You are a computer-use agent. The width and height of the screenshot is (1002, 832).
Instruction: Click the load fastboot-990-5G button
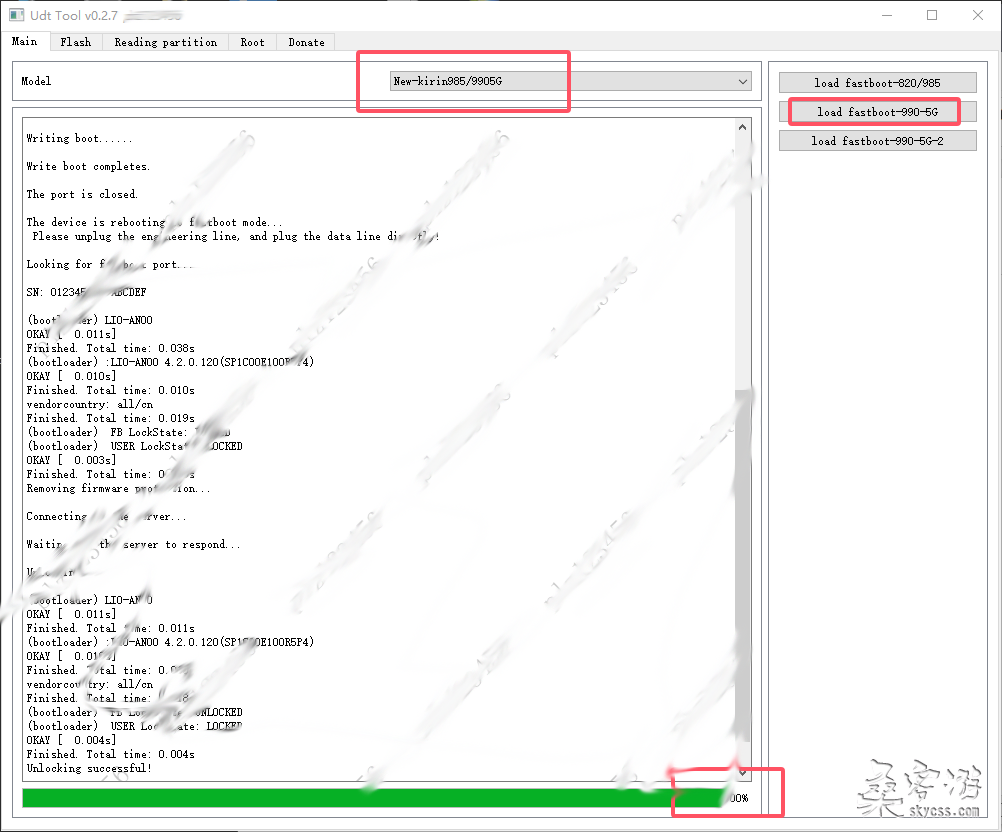pos(876,112)
